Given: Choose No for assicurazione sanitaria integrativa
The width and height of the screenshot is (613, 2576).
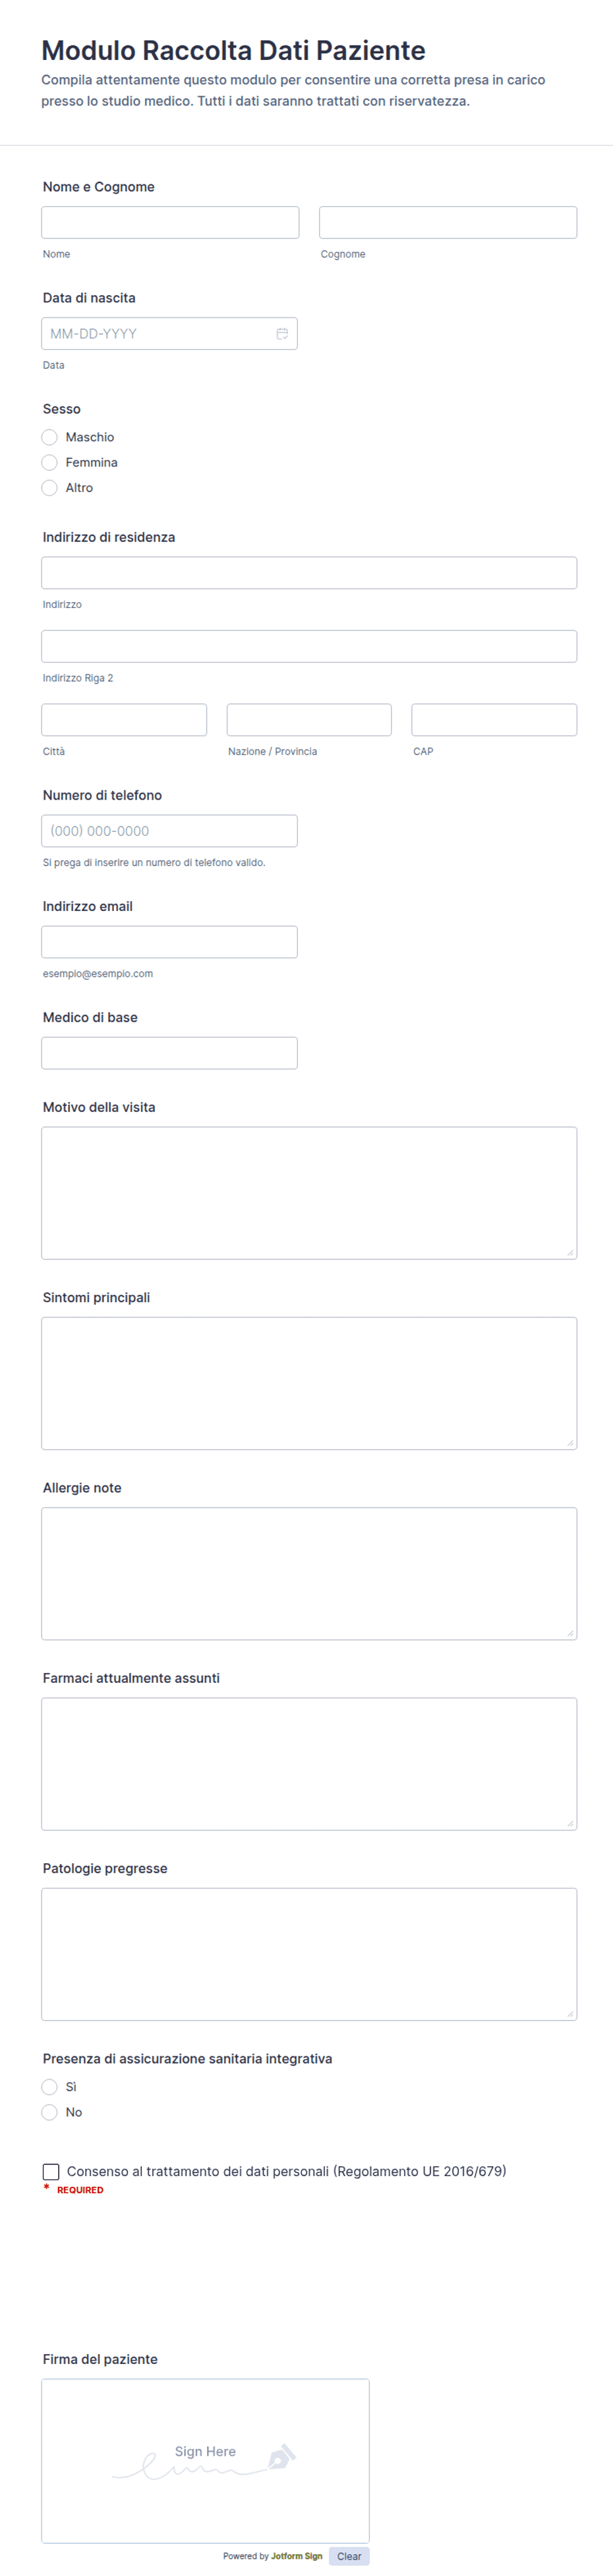Looking at the screenshot, I should click(50, 2112).
